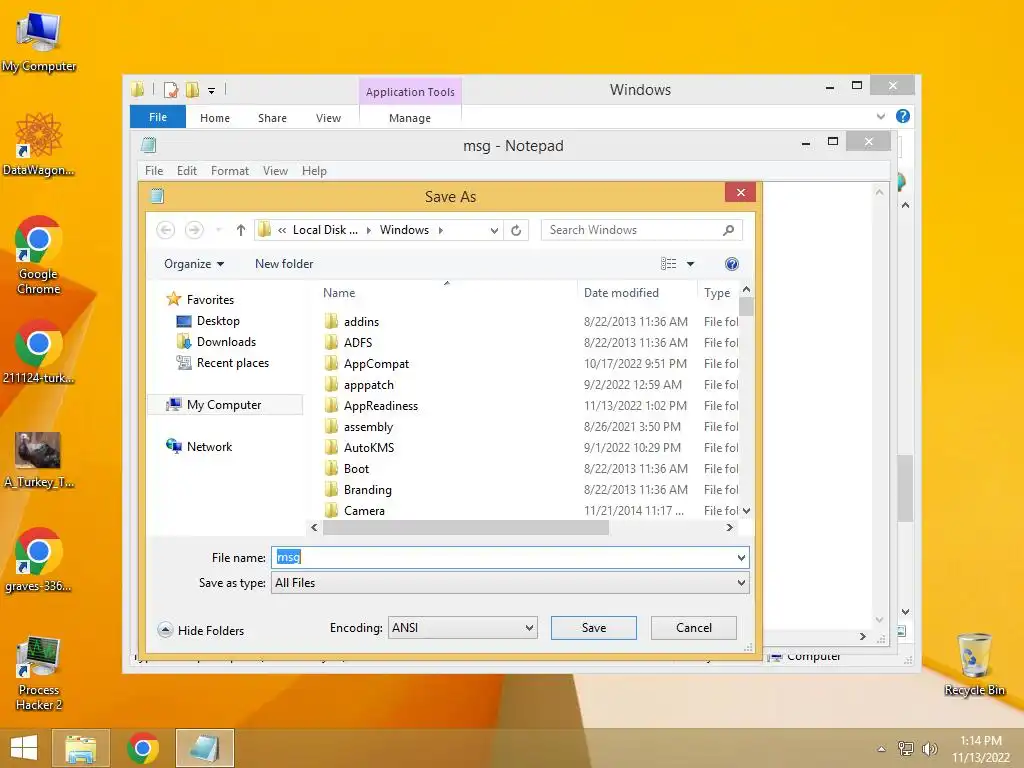Viewport: 1024px width, 768px height.
Task: Switch to Explorer Home tab
Action: pos(215,118)
